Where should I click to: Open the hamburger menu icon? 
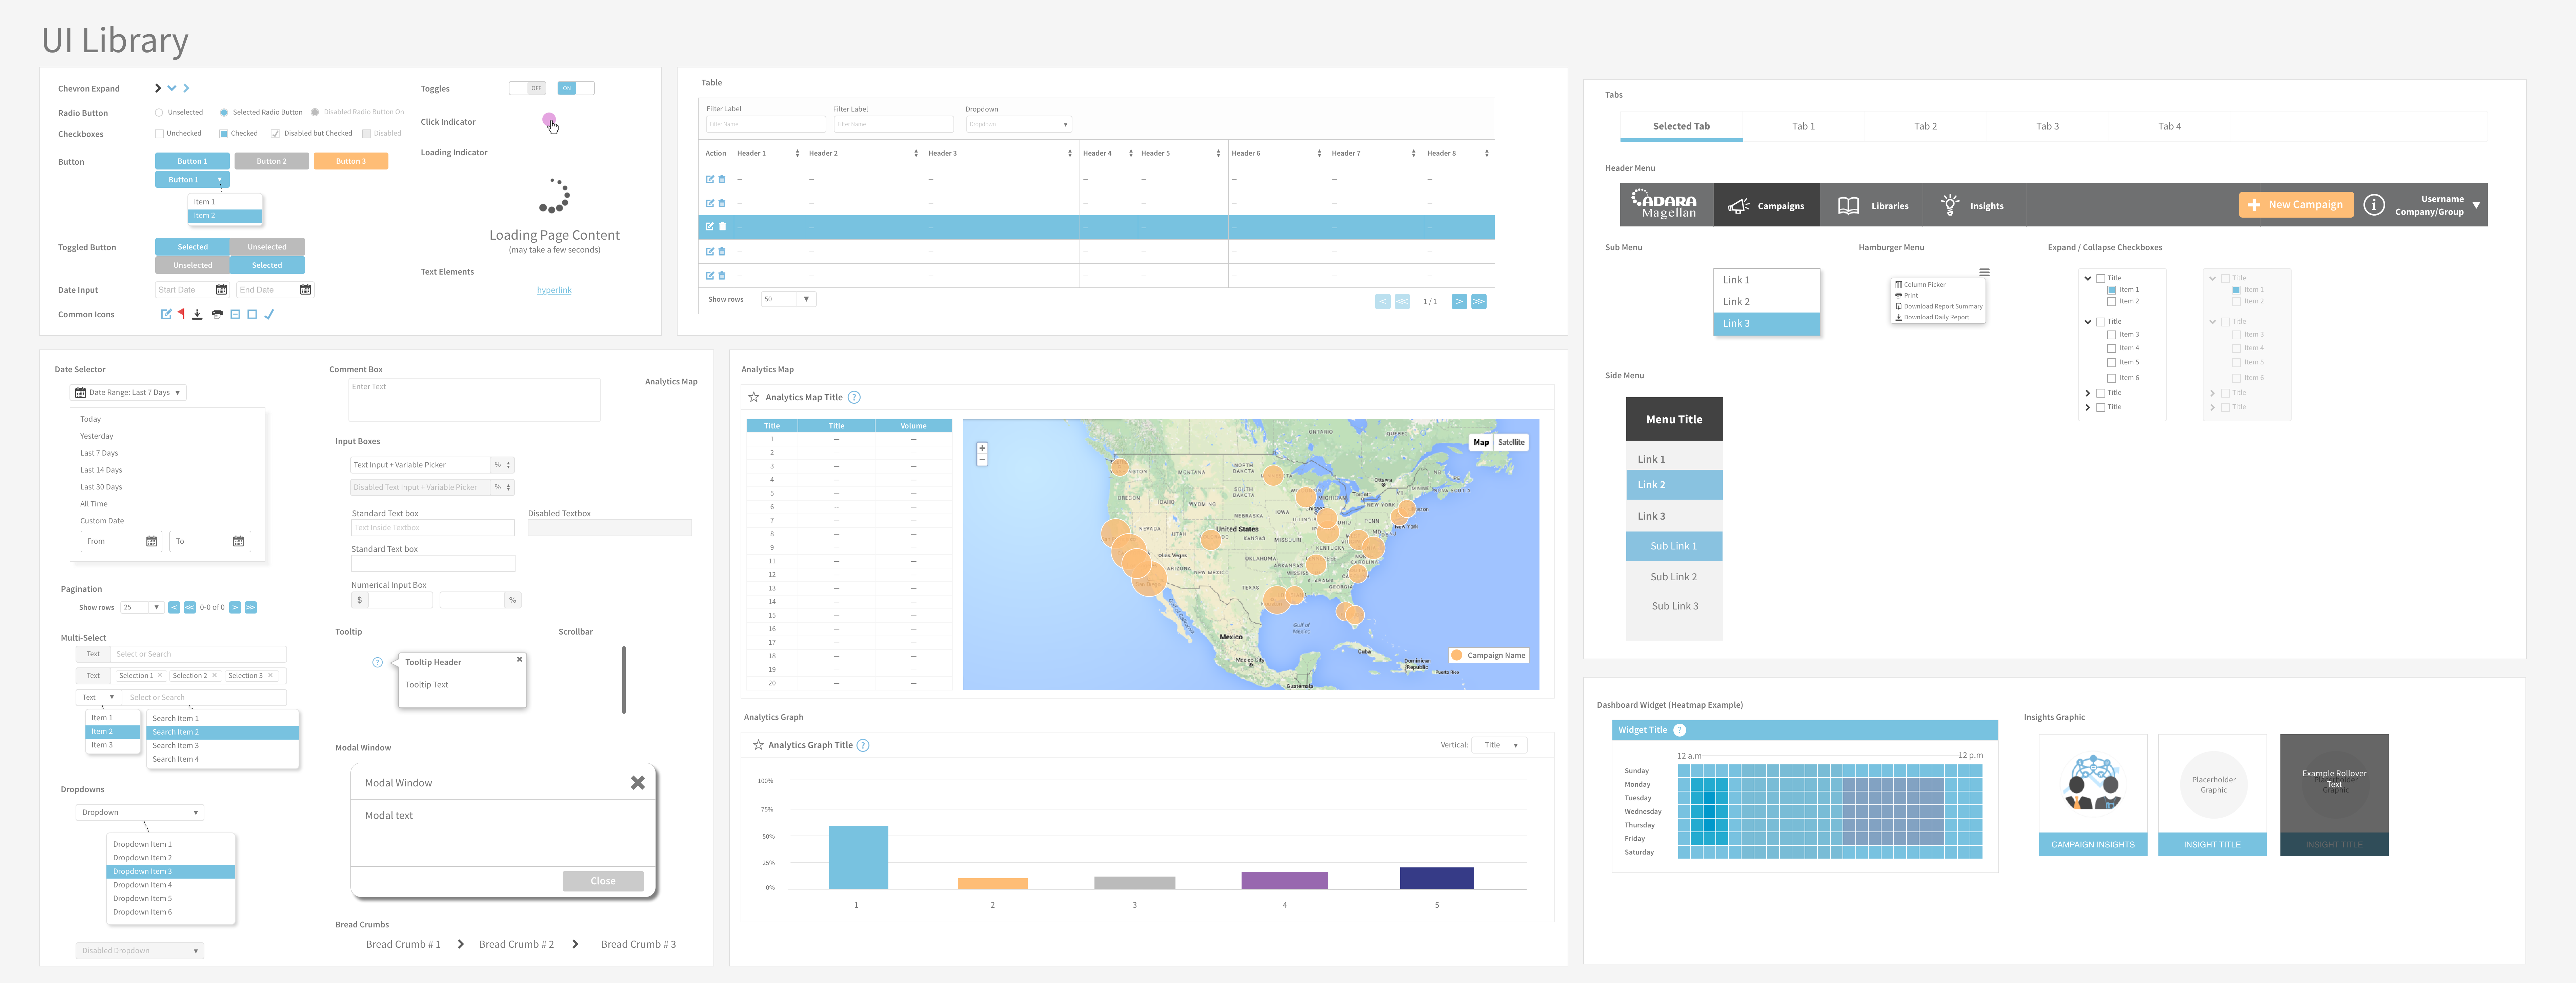1984,272
